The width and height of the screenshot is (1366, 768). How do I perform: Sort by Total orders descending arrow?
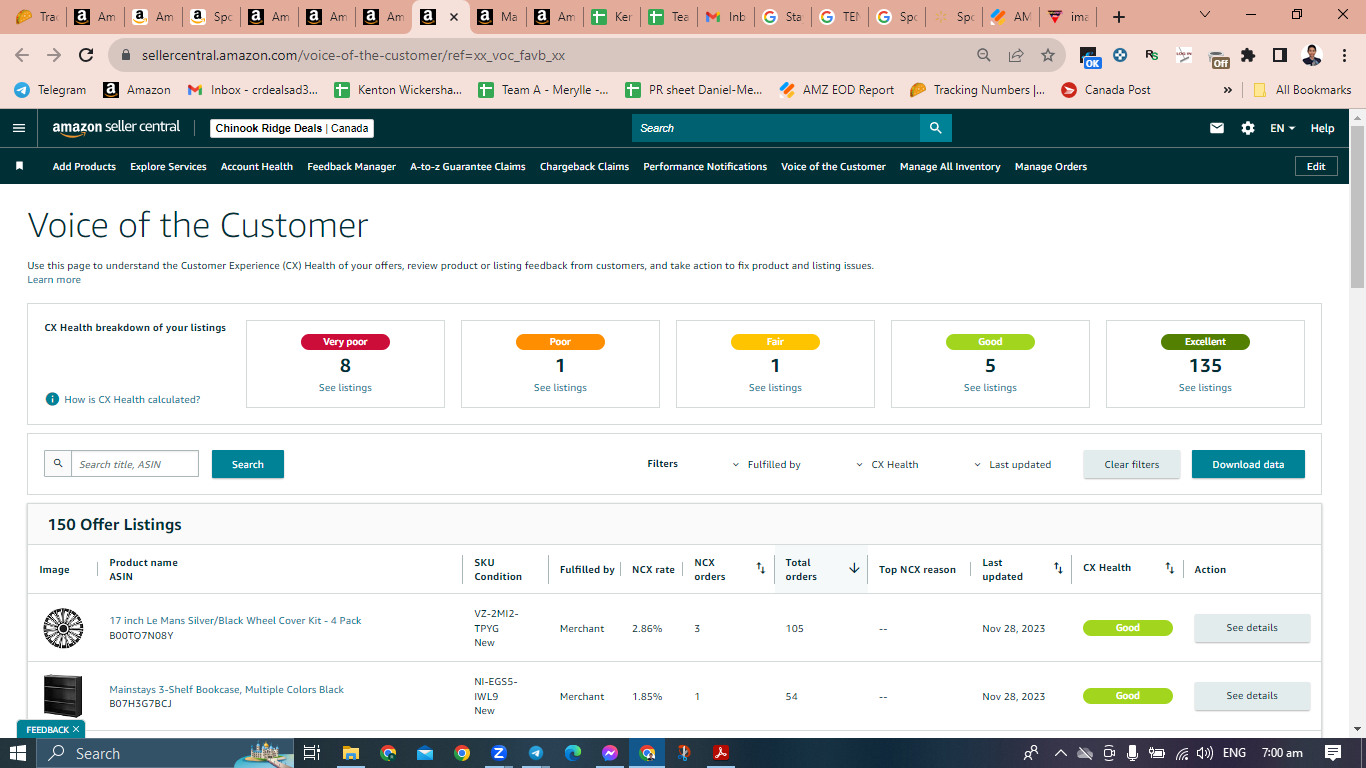[854, 568]
